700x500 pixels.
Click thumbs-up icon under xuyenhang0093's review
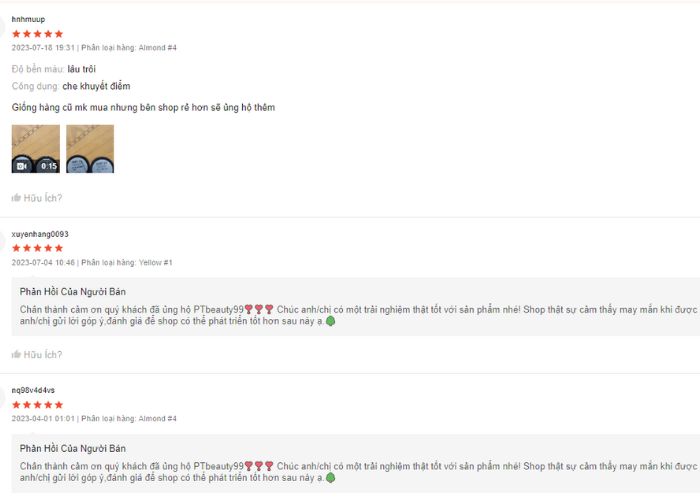click(x=16, y=354)
